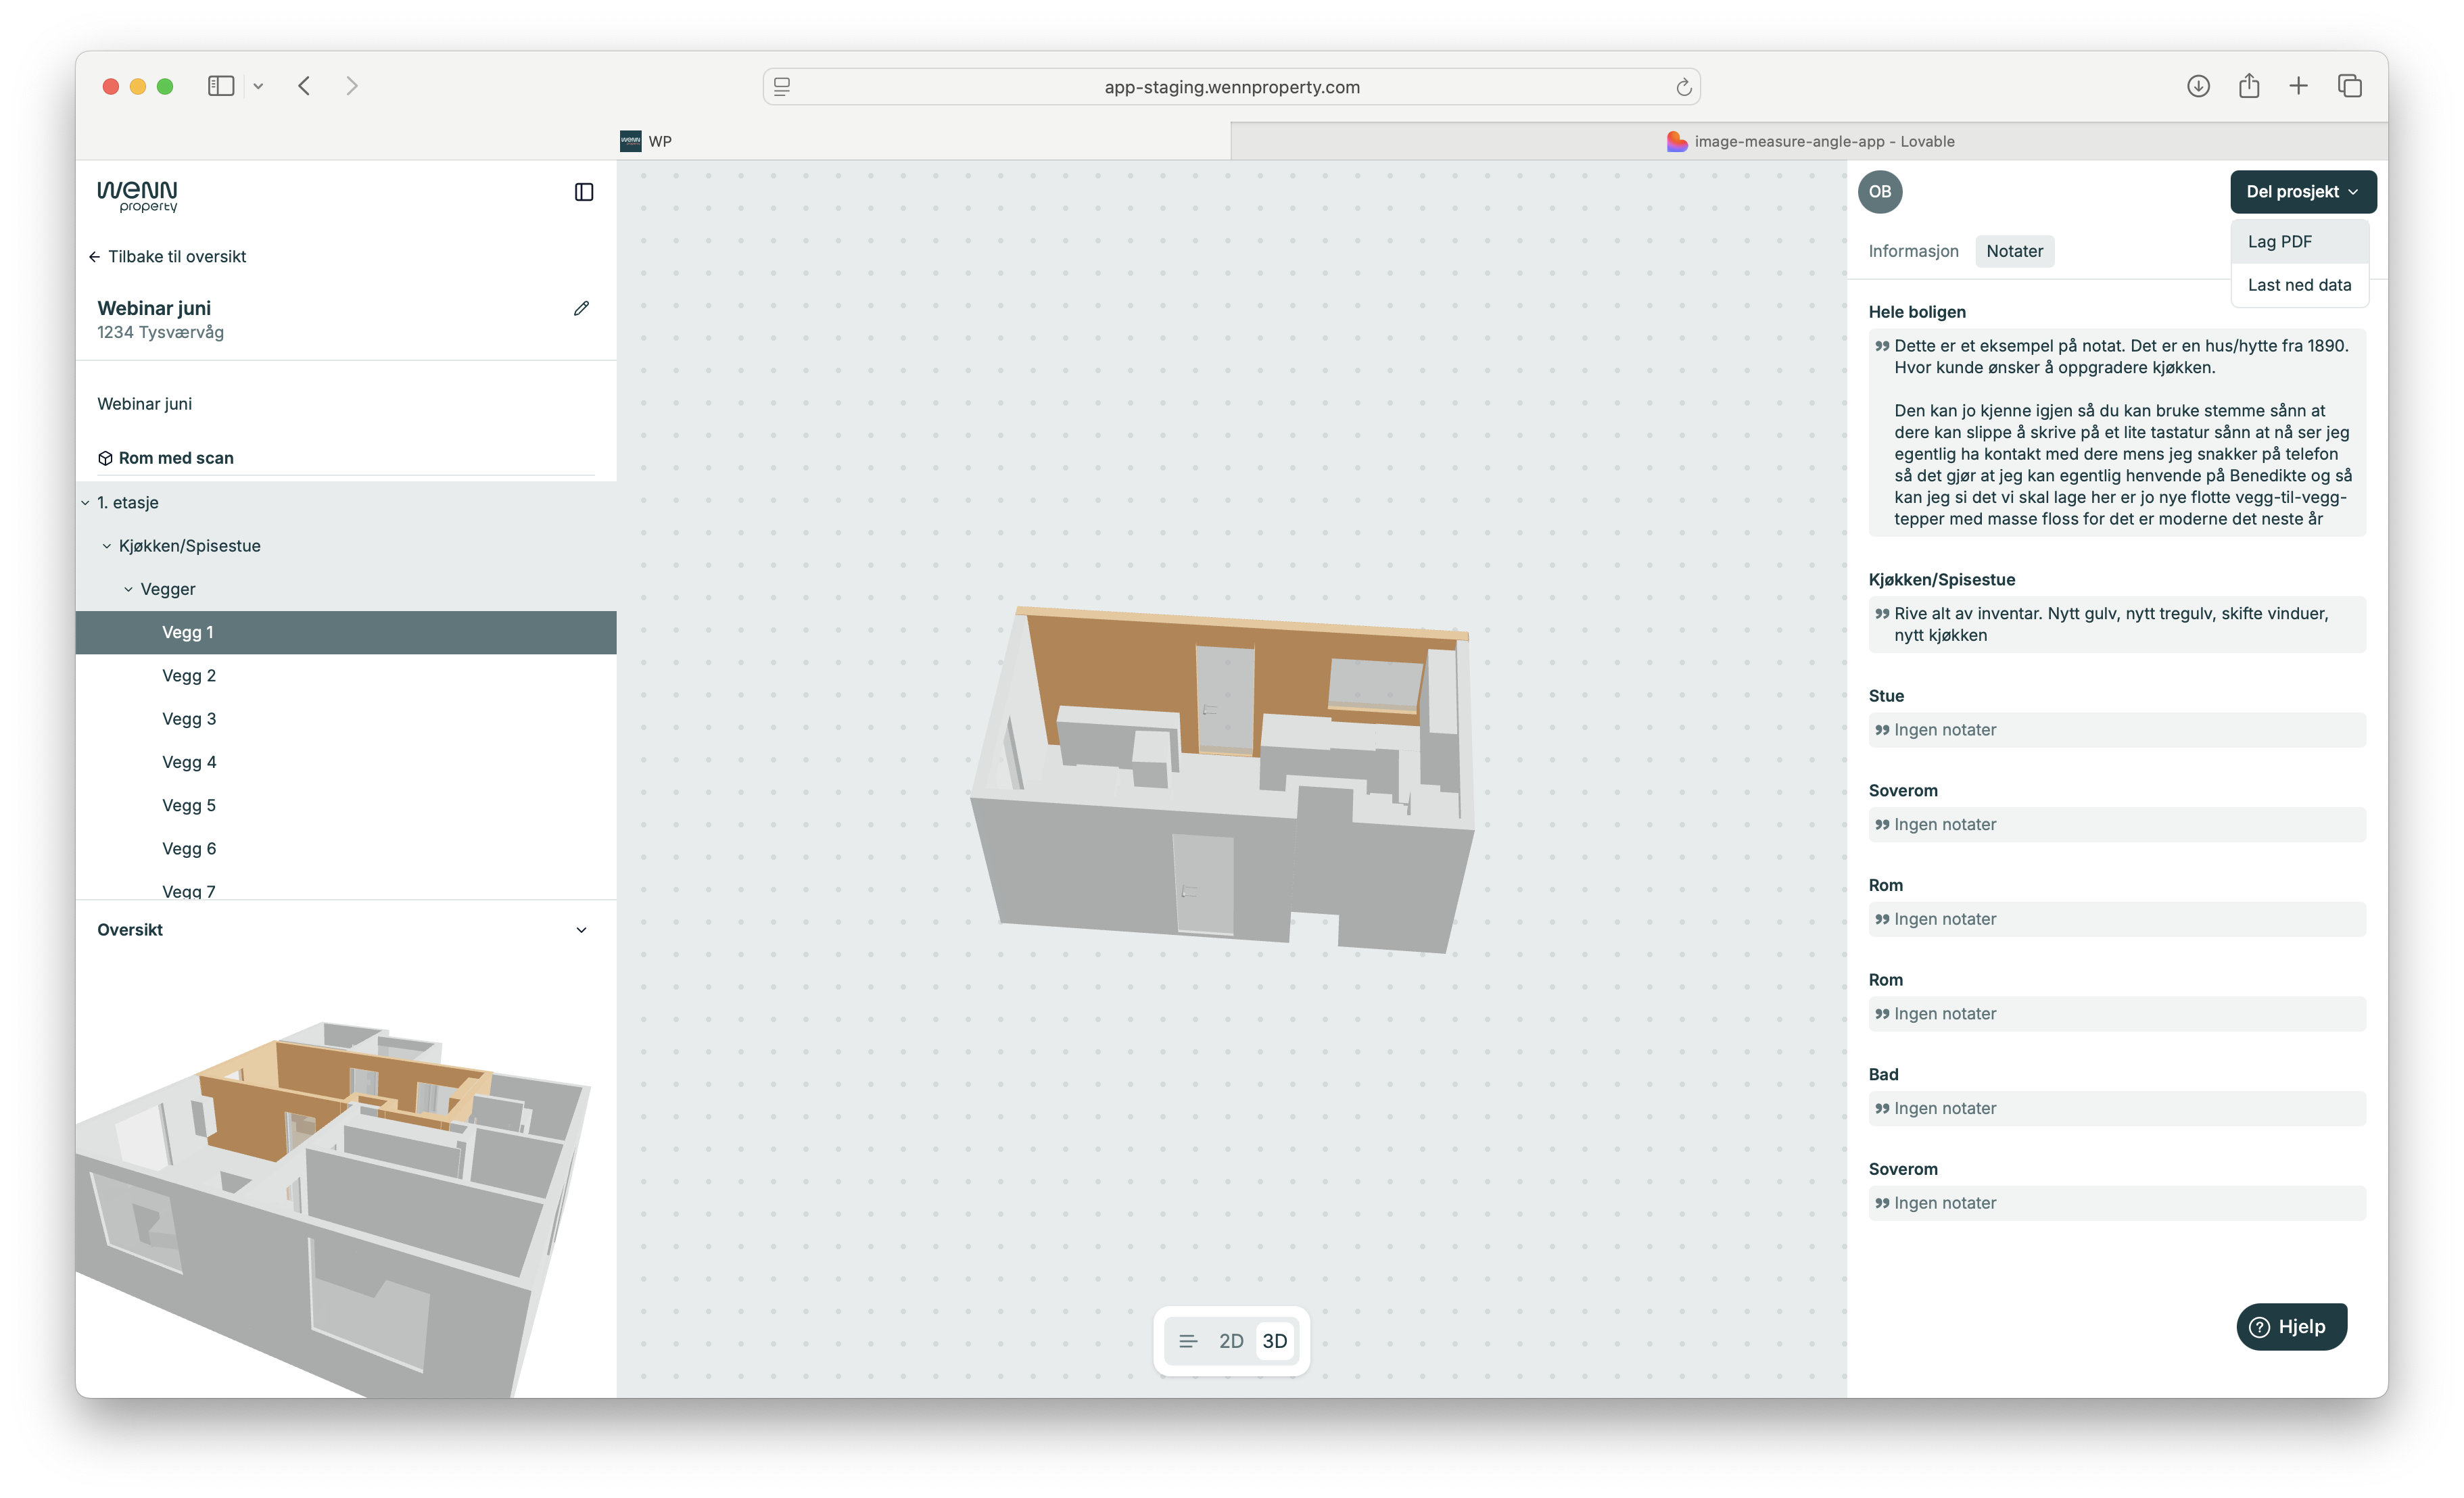The image size is (2464, 1498).
Task: Click the Safari share icon
Action: (x=2248, y=86)
